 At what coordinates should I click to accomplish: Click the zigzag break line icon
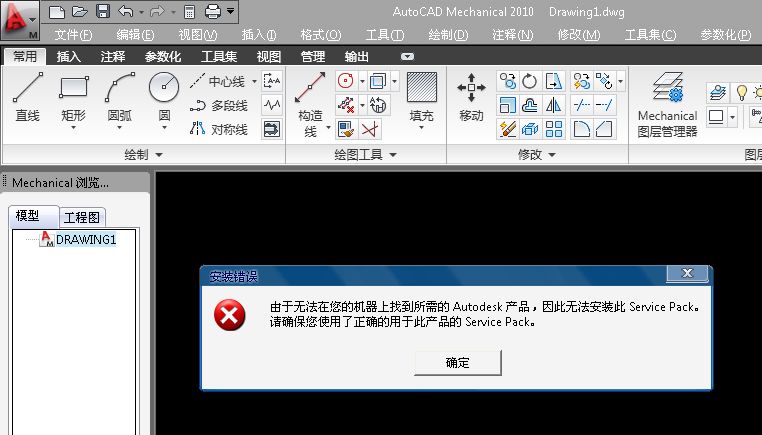272,104
